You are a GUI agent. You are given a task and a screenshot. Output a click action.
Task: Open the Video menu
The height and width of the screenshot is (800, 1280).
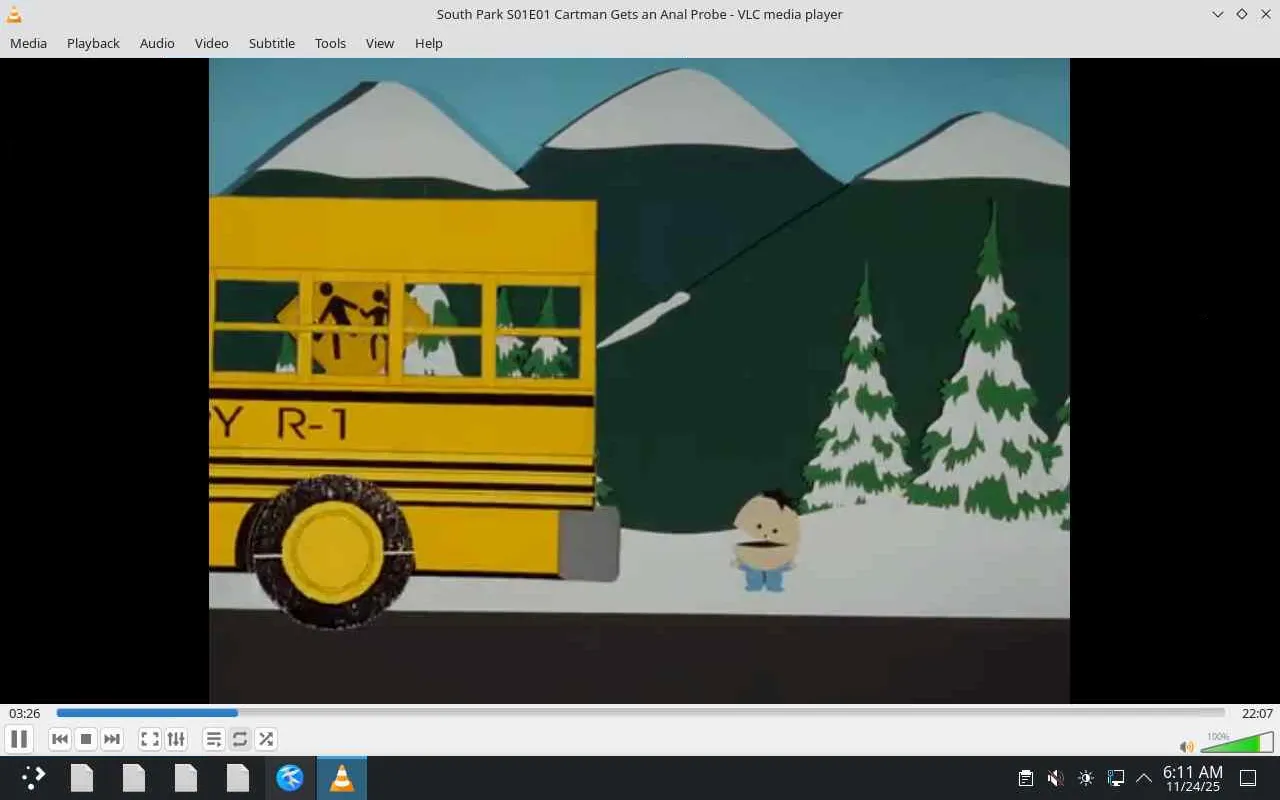(x=211, y=43)
